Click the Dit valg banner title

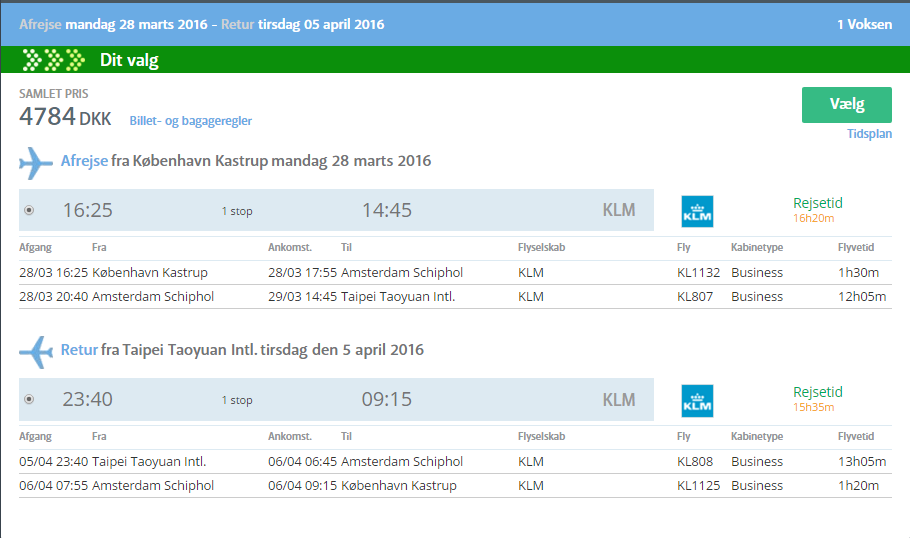coord(129,60)
